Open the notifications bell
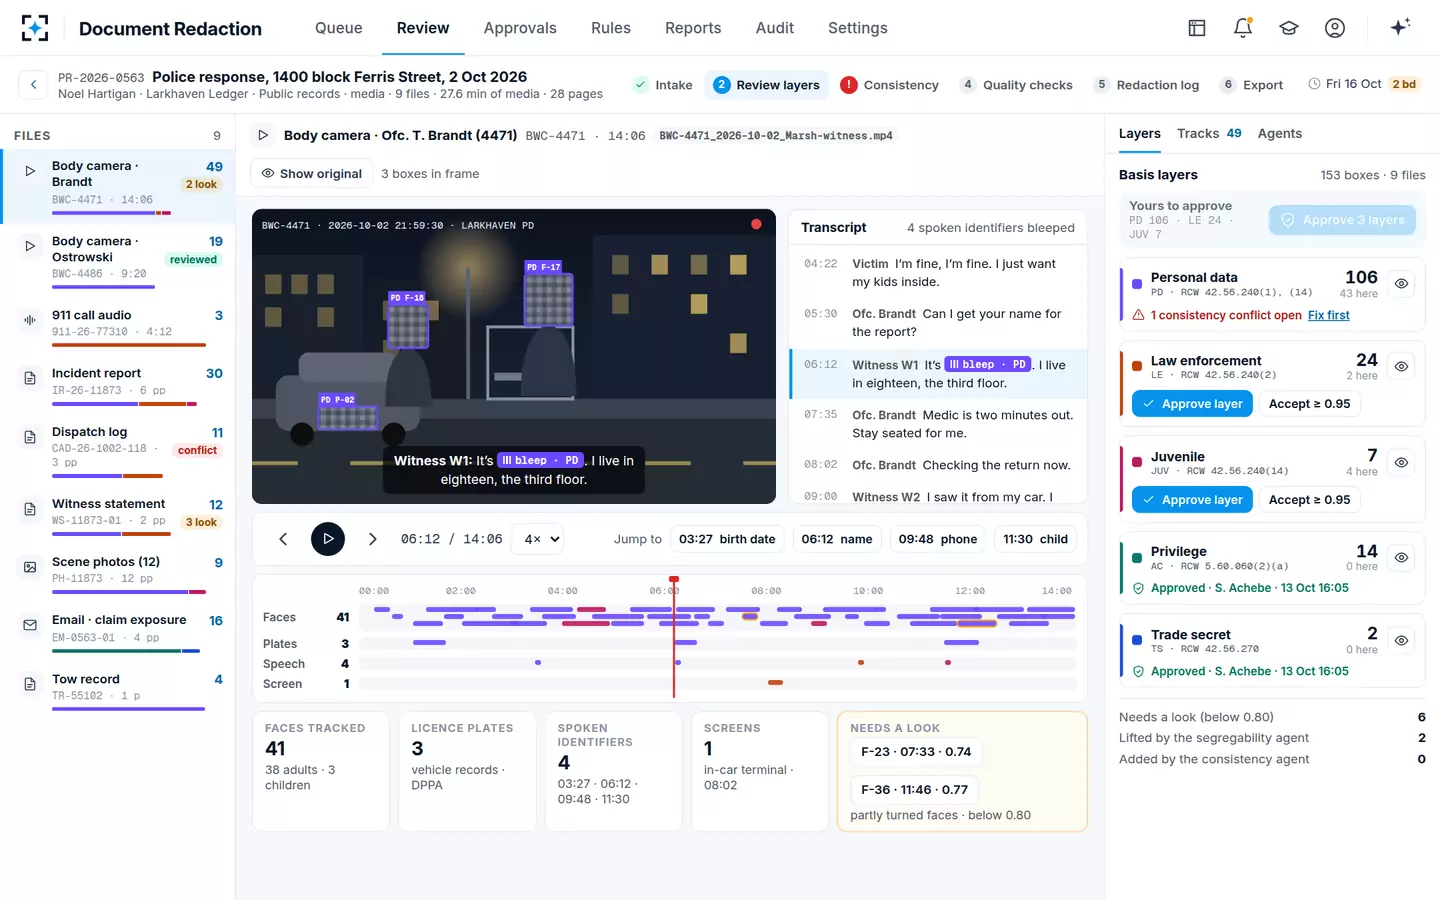This screenshot has height=900, width=1440. point(1243,28)
